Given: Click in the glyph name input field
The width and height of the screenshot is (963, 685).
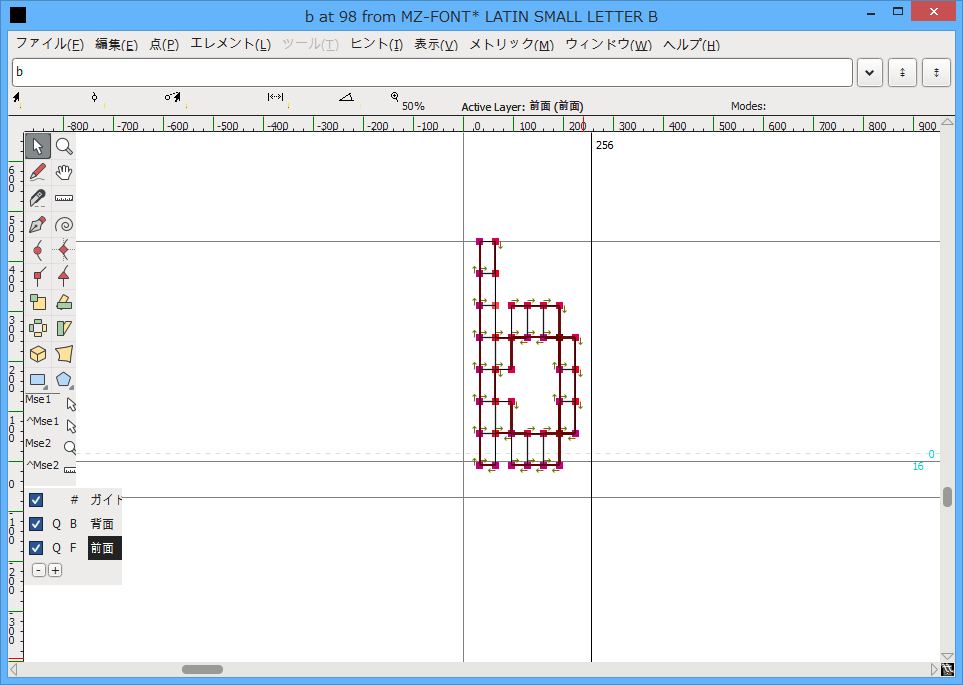Looking at the screenshot, I should pos(432,72).
